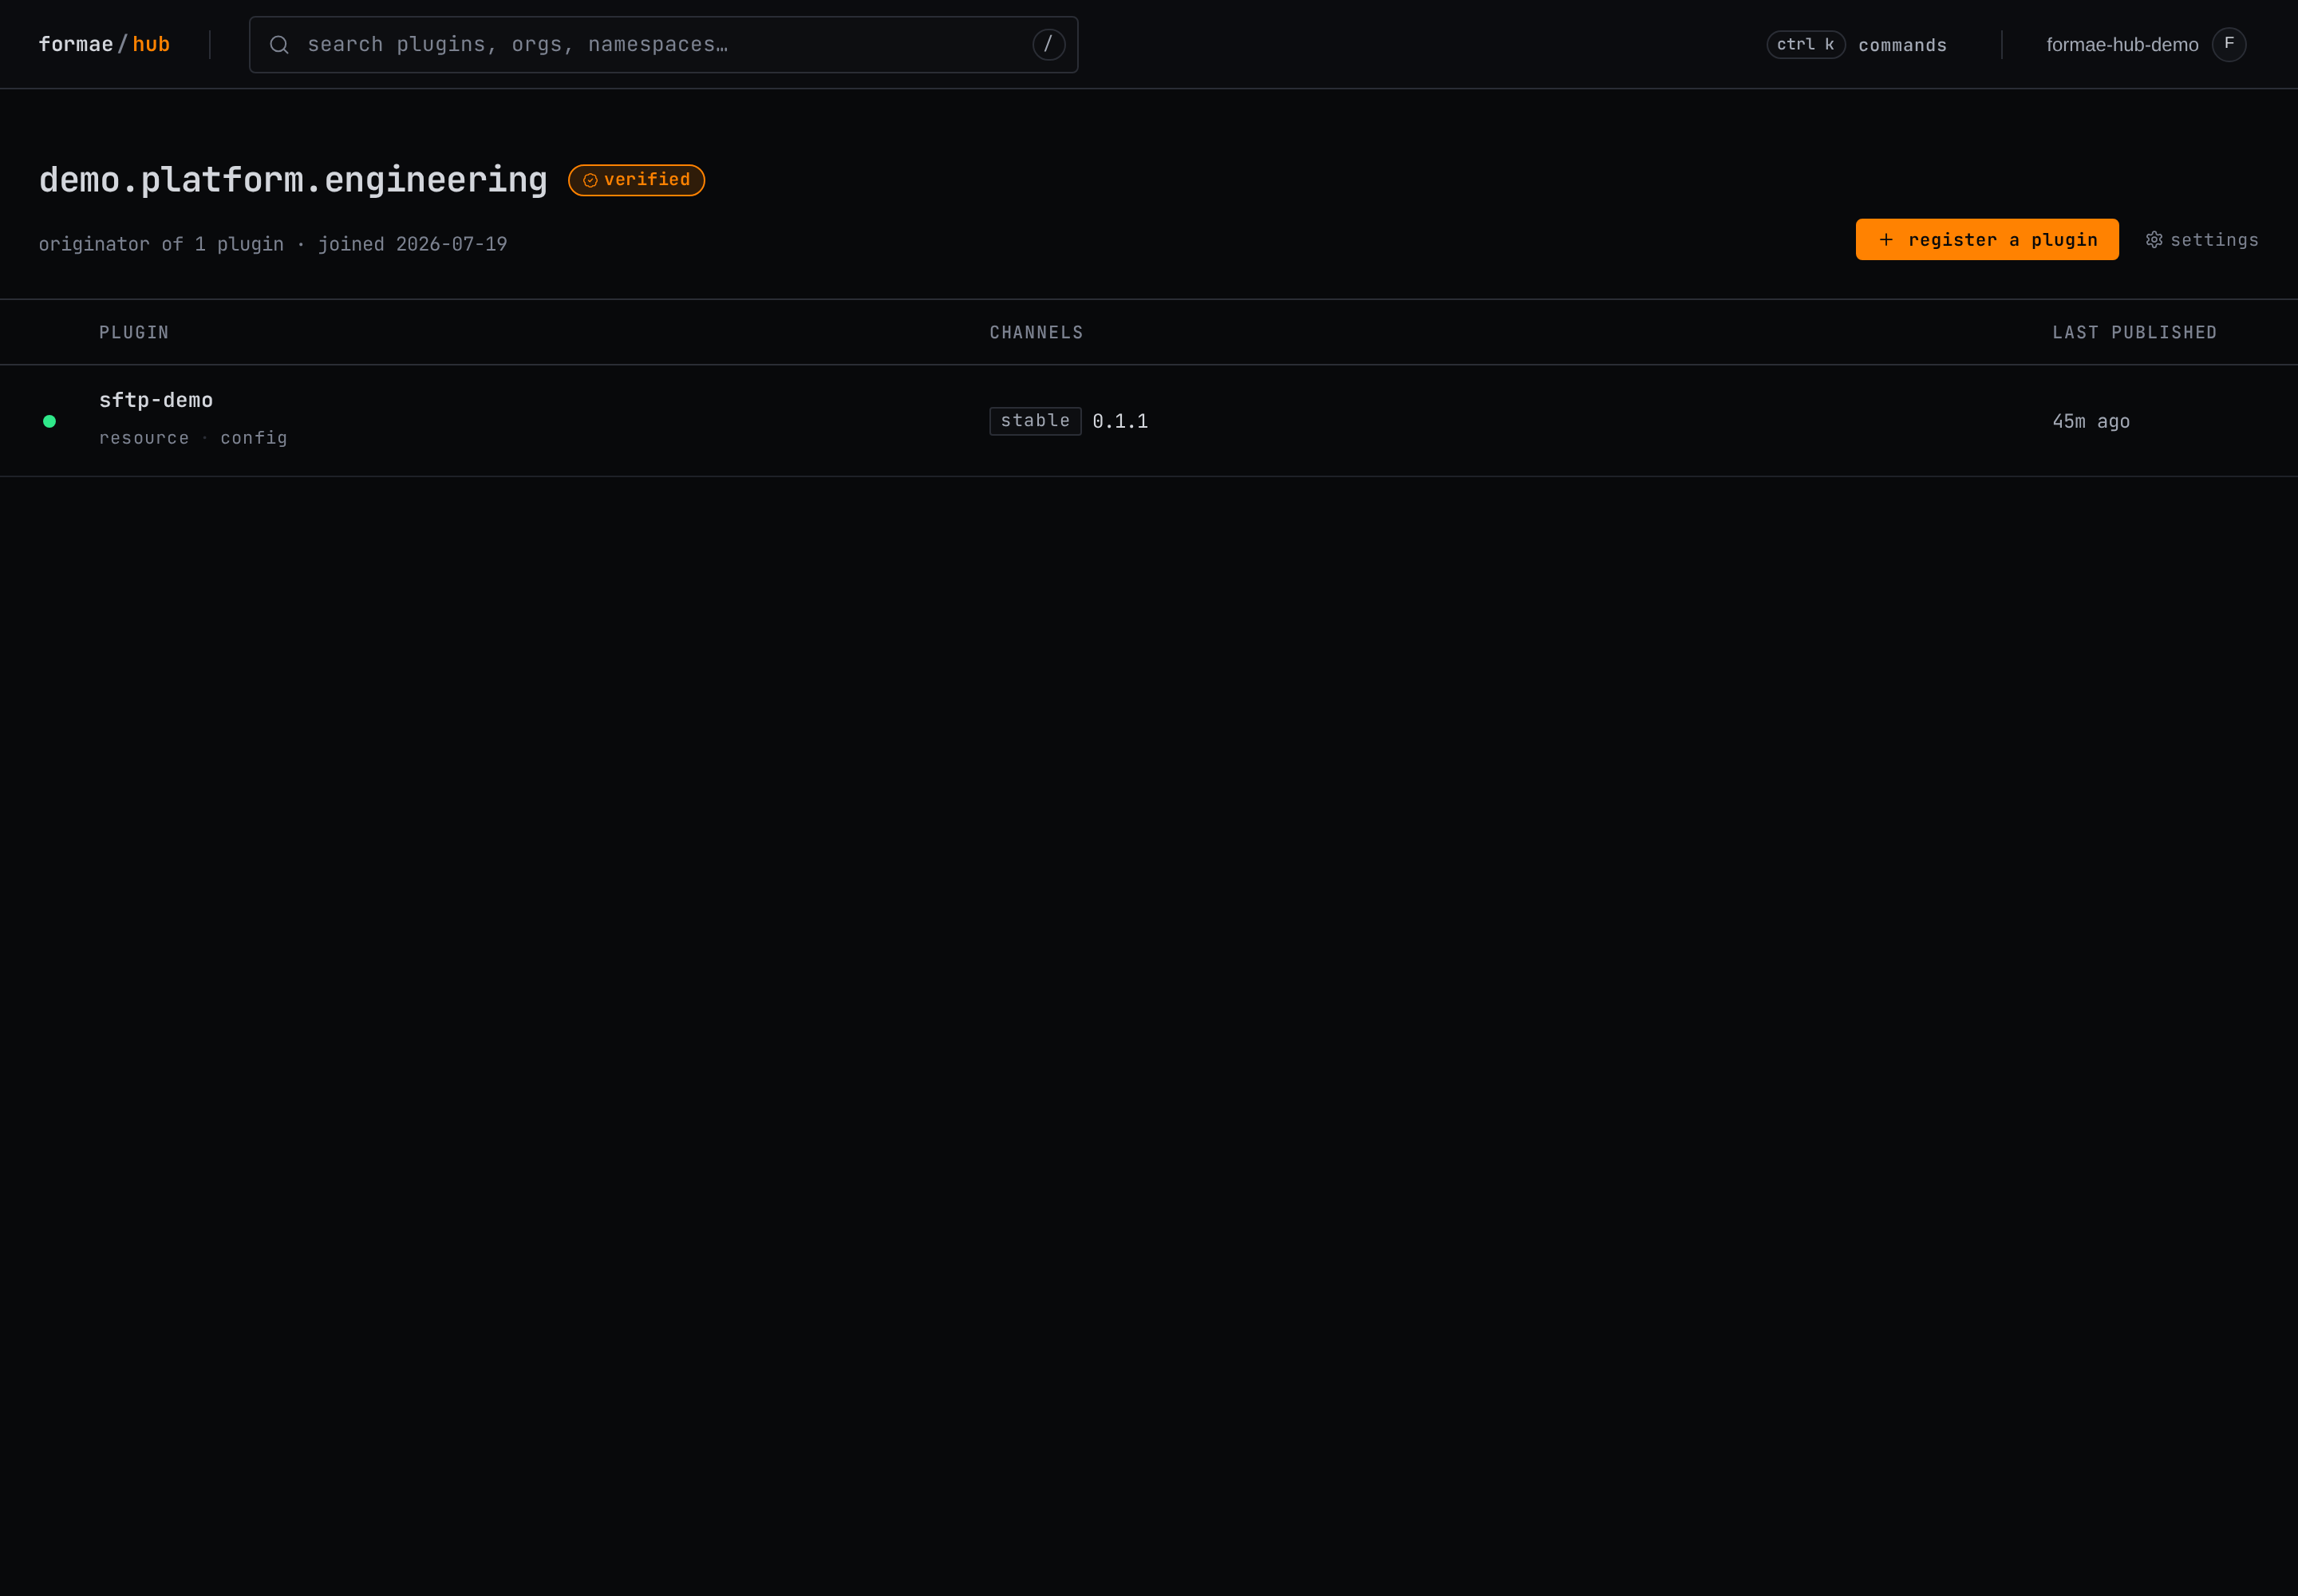Click the green status dot for sftp-demo
Screen dimensions: 2298x1596
click(x=49, y=421)
